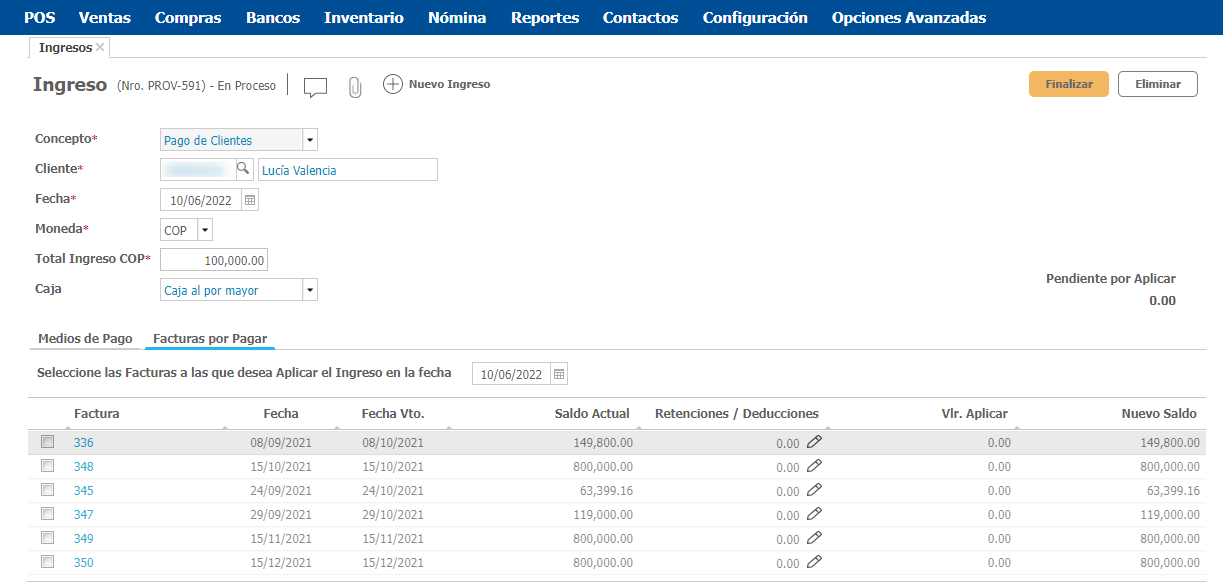Viewport: 1223px width, 586px height.
Task: Click the Total Ingreso COP field
Action: [214, 260]
